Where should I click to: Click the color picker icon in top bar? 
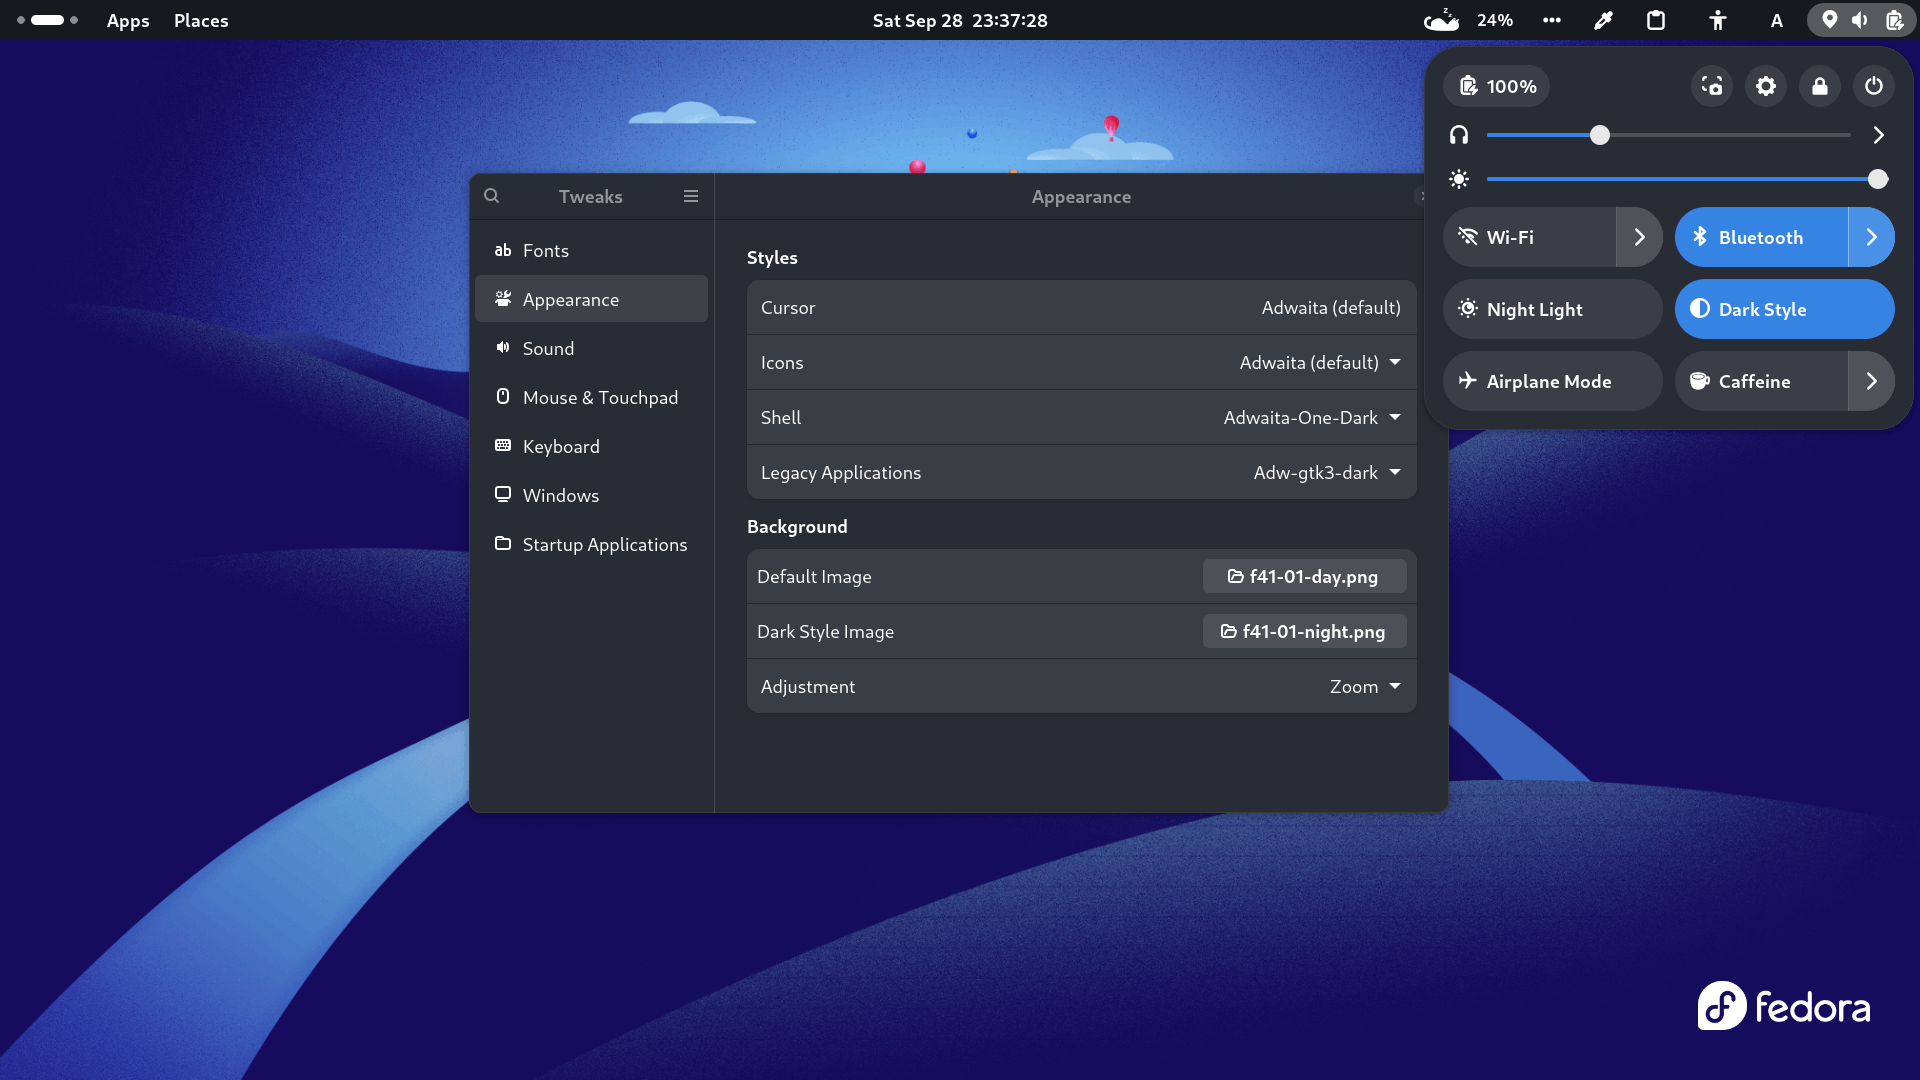tap(1603, 20)
